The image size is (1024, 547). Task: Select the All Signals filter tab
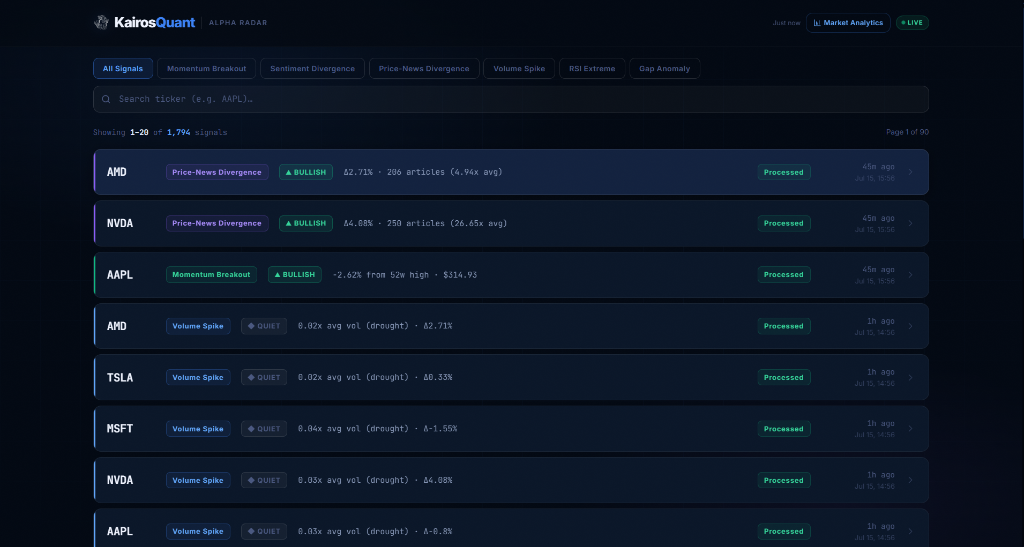coord(123,69)
